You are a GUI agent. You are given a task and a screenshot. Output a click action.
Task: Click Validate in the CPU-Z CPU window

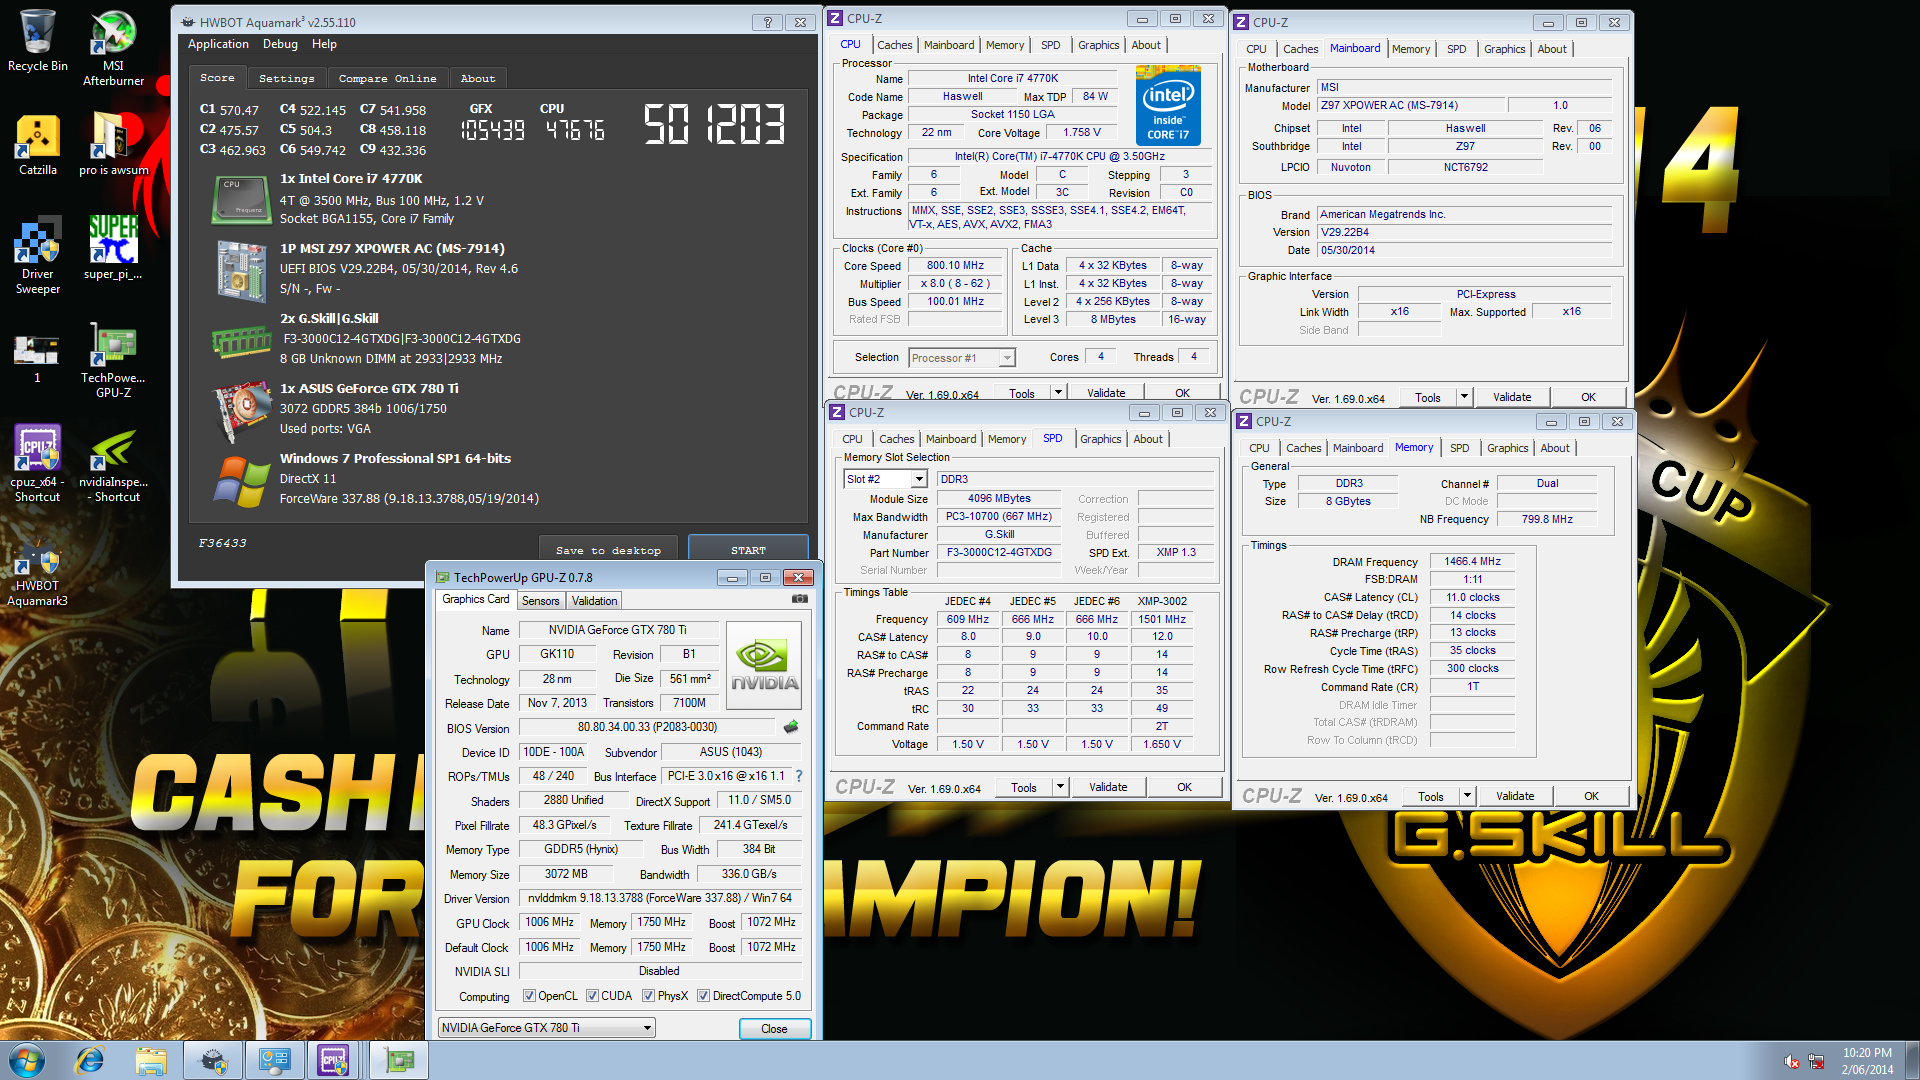tap(1106, 393)
